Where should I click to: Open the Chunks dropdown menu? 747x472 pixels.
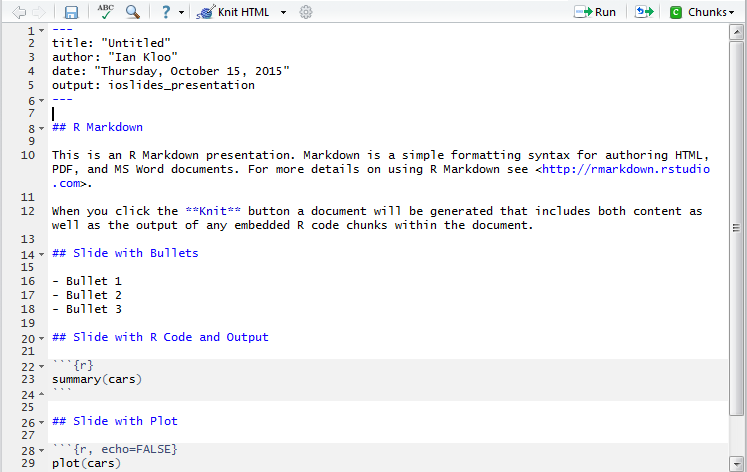[x=702, y=12]
